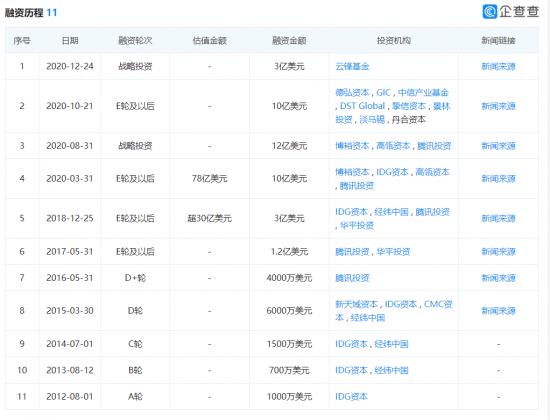Select the 1000万美元 funding amount cell

click(289, 396)
